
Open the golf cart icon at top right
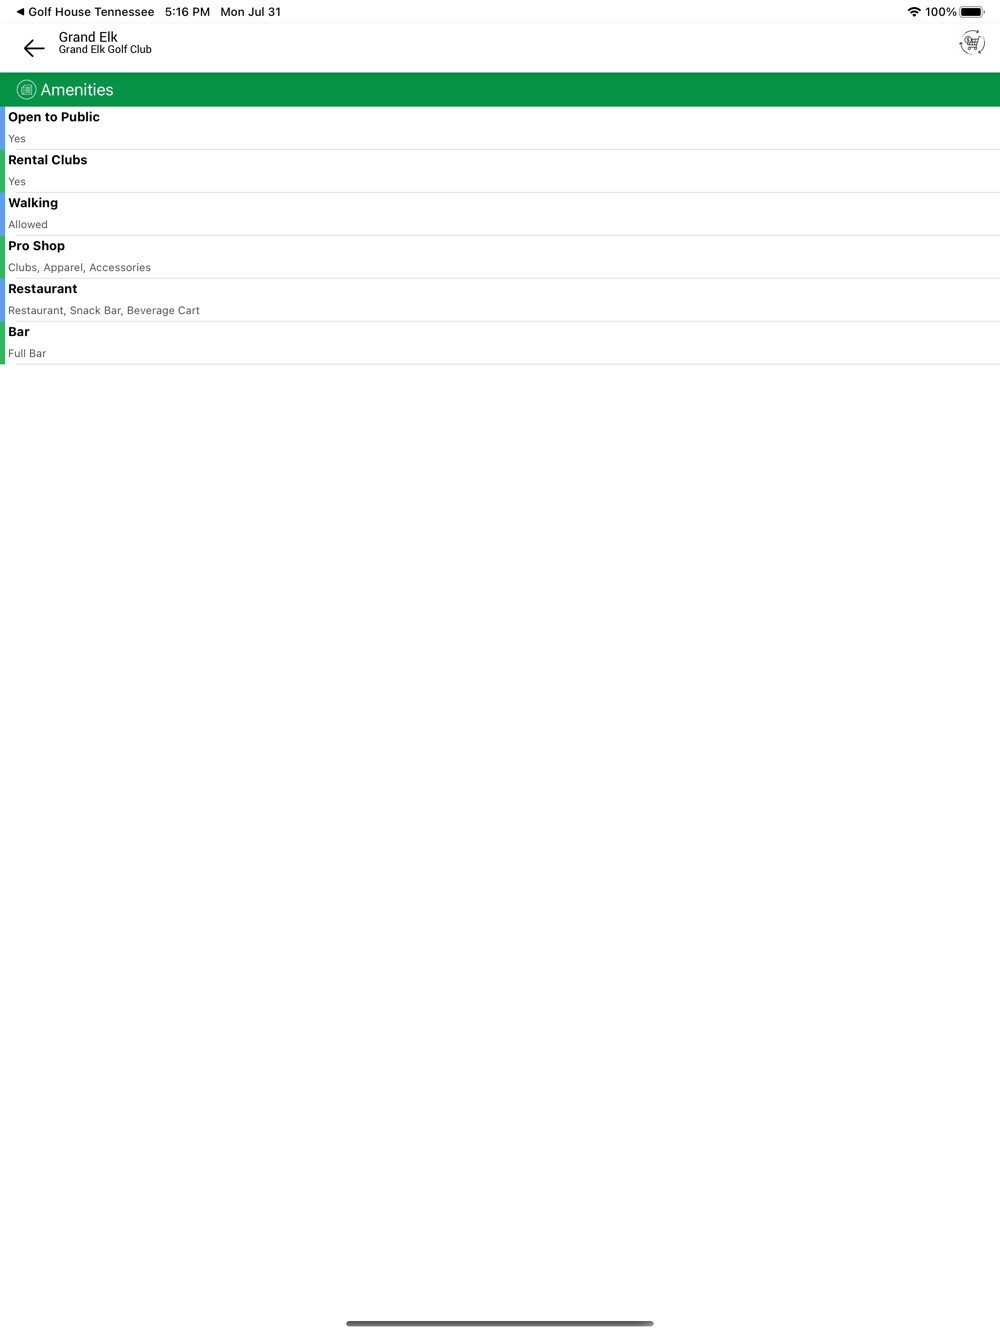click(972, 43)
